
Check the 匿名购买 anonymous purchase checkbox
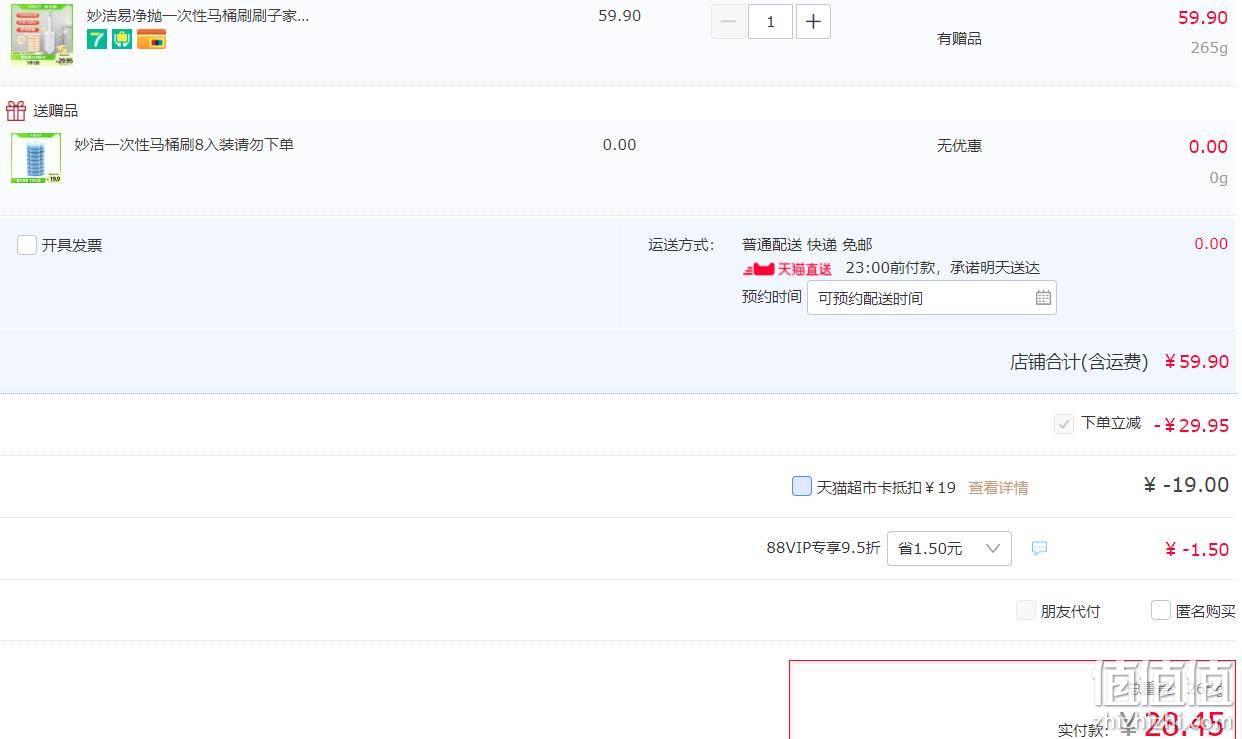click(x=1161, y=610)
